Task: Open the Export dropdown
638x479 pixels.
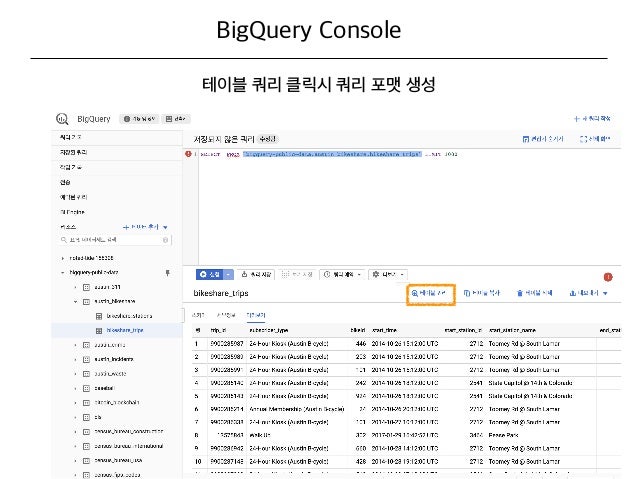Action: coord(588,293)
